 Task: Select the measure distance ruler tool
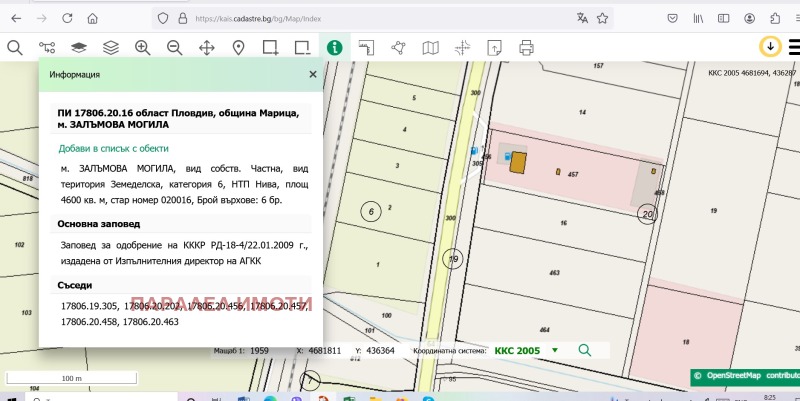[x=366, y=48]
